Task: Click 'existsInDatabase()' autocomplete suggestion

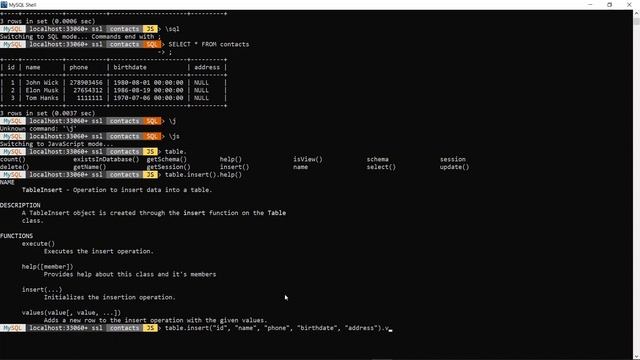Action: click(106, 159)
